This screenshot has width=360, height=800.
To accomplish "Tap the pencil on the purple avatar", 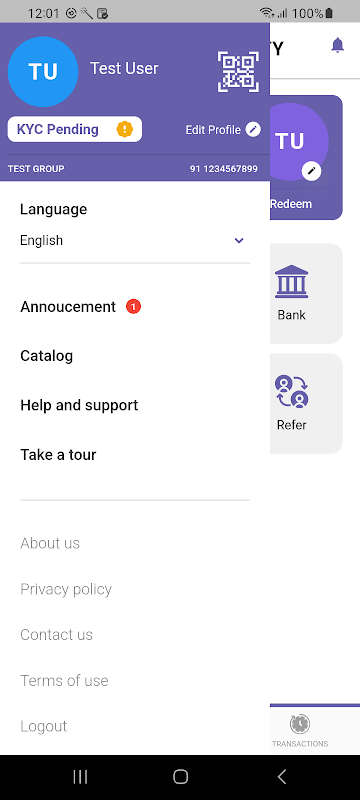I will (311, 171).
